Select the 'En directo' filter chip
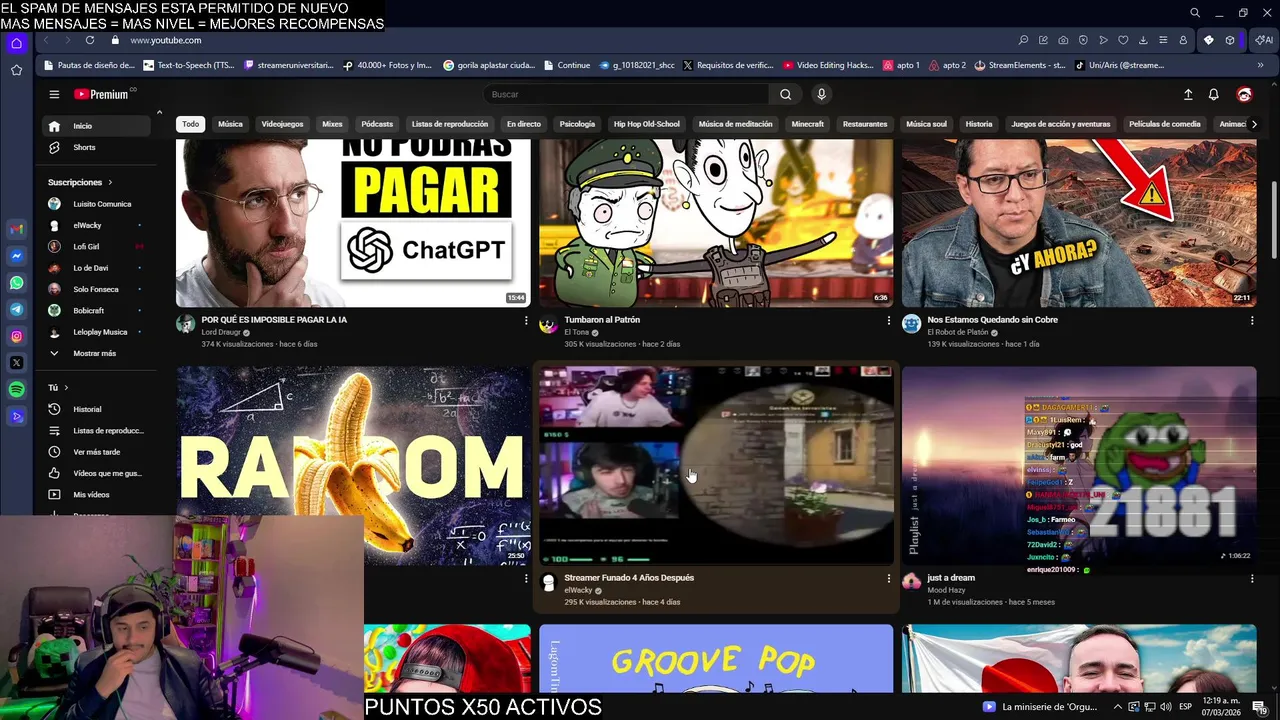Viewport: 1280px width, 720px height. [x=523, y=124]
